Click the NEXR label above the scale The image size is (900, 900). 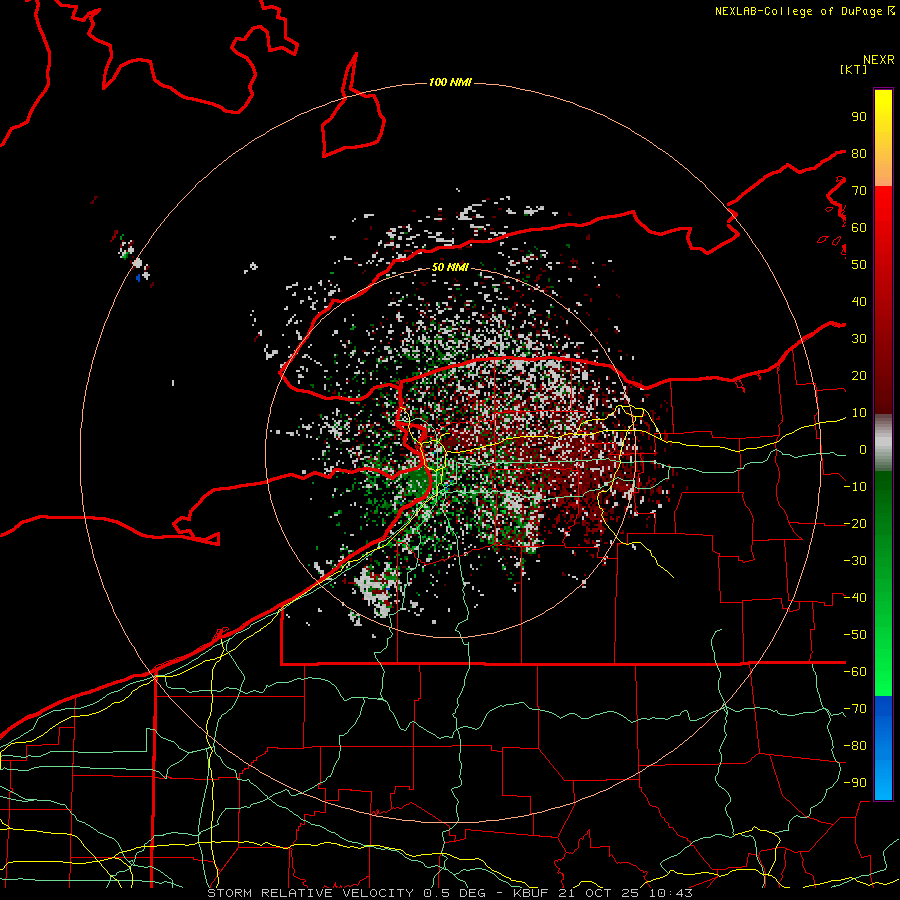tap(879, 60)
